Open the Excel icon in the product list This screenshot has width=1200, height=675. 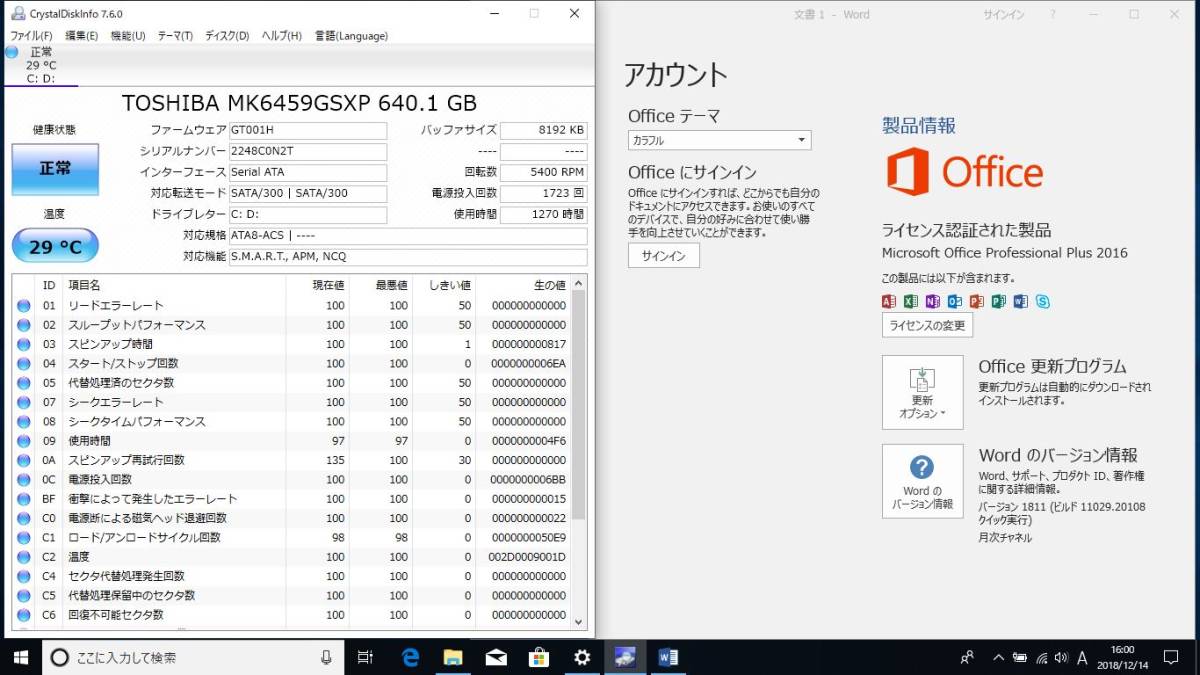click(910, 300)
